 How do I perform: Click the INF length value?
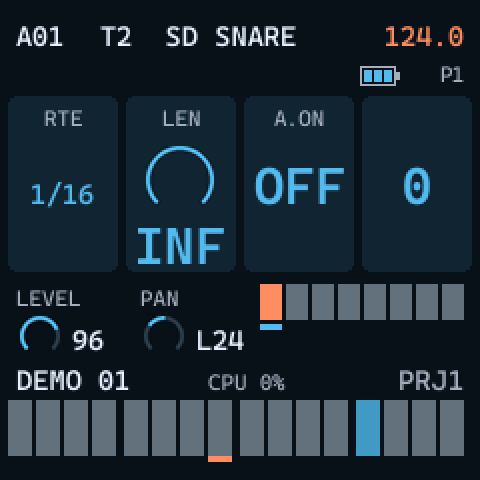pyautogui.click(x=181, y=246)
